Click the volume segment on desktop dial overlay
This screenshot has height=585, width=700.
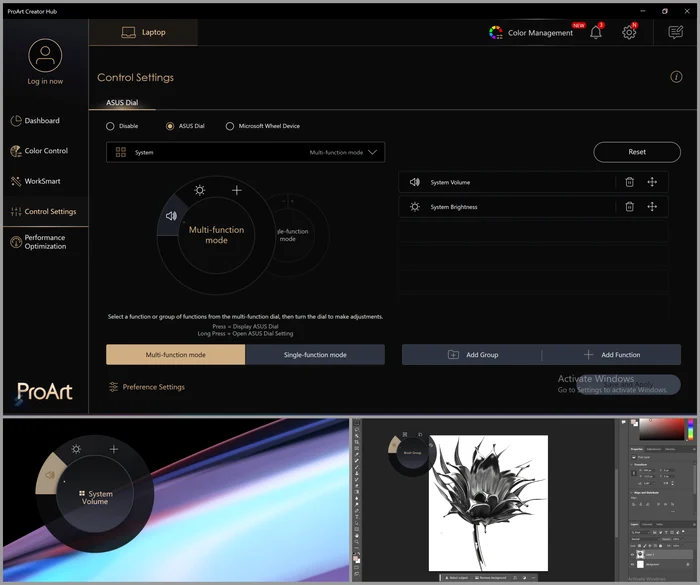tap(50, 475)
